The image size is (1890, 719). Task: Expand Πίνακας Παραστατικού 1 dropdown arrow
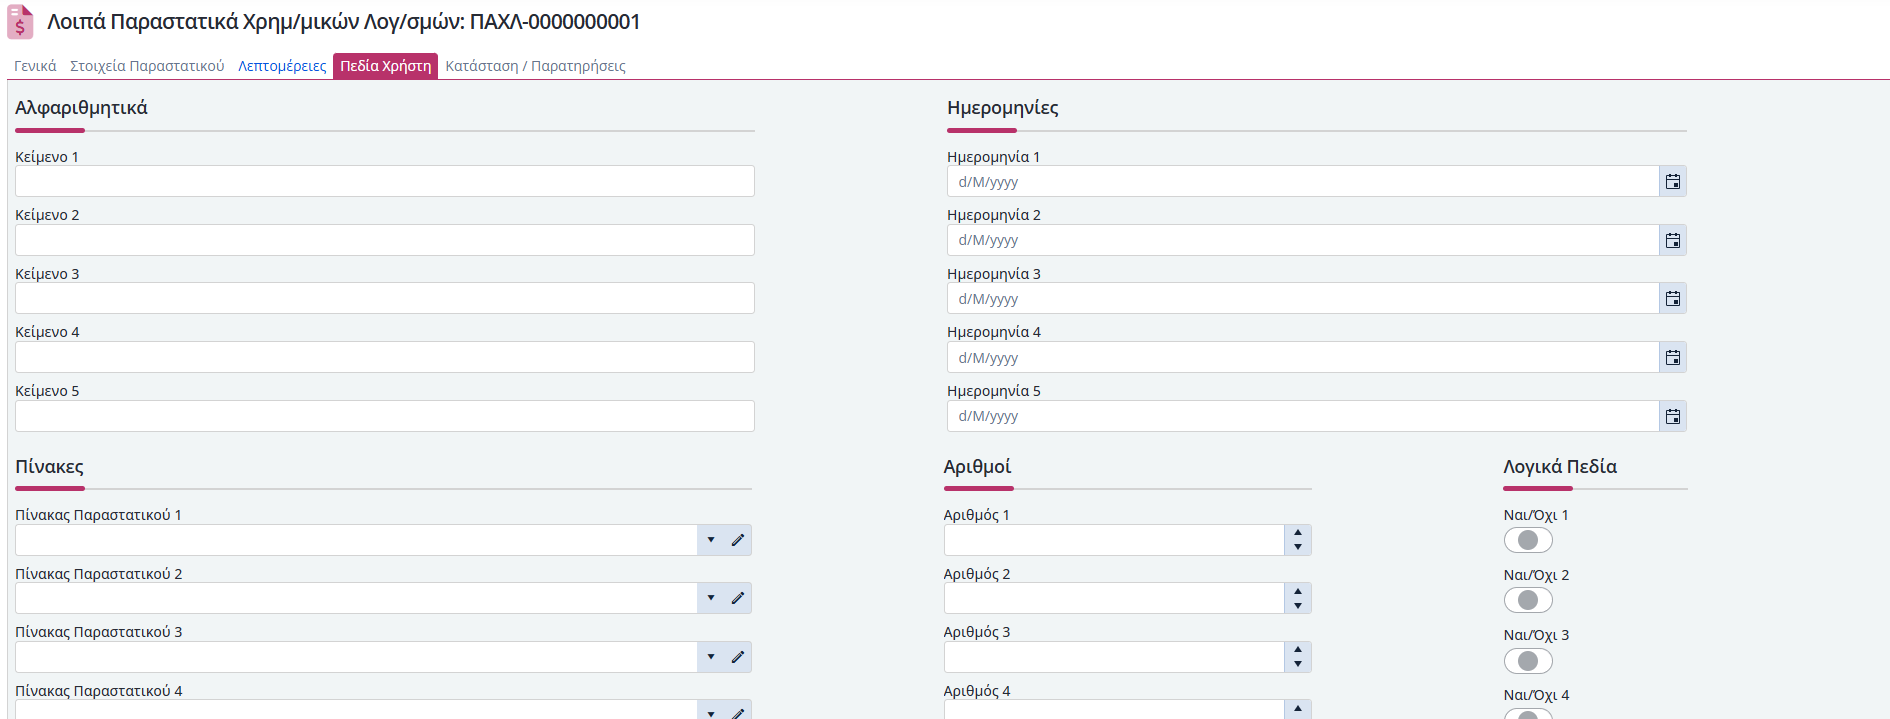[x=711, y=540]
